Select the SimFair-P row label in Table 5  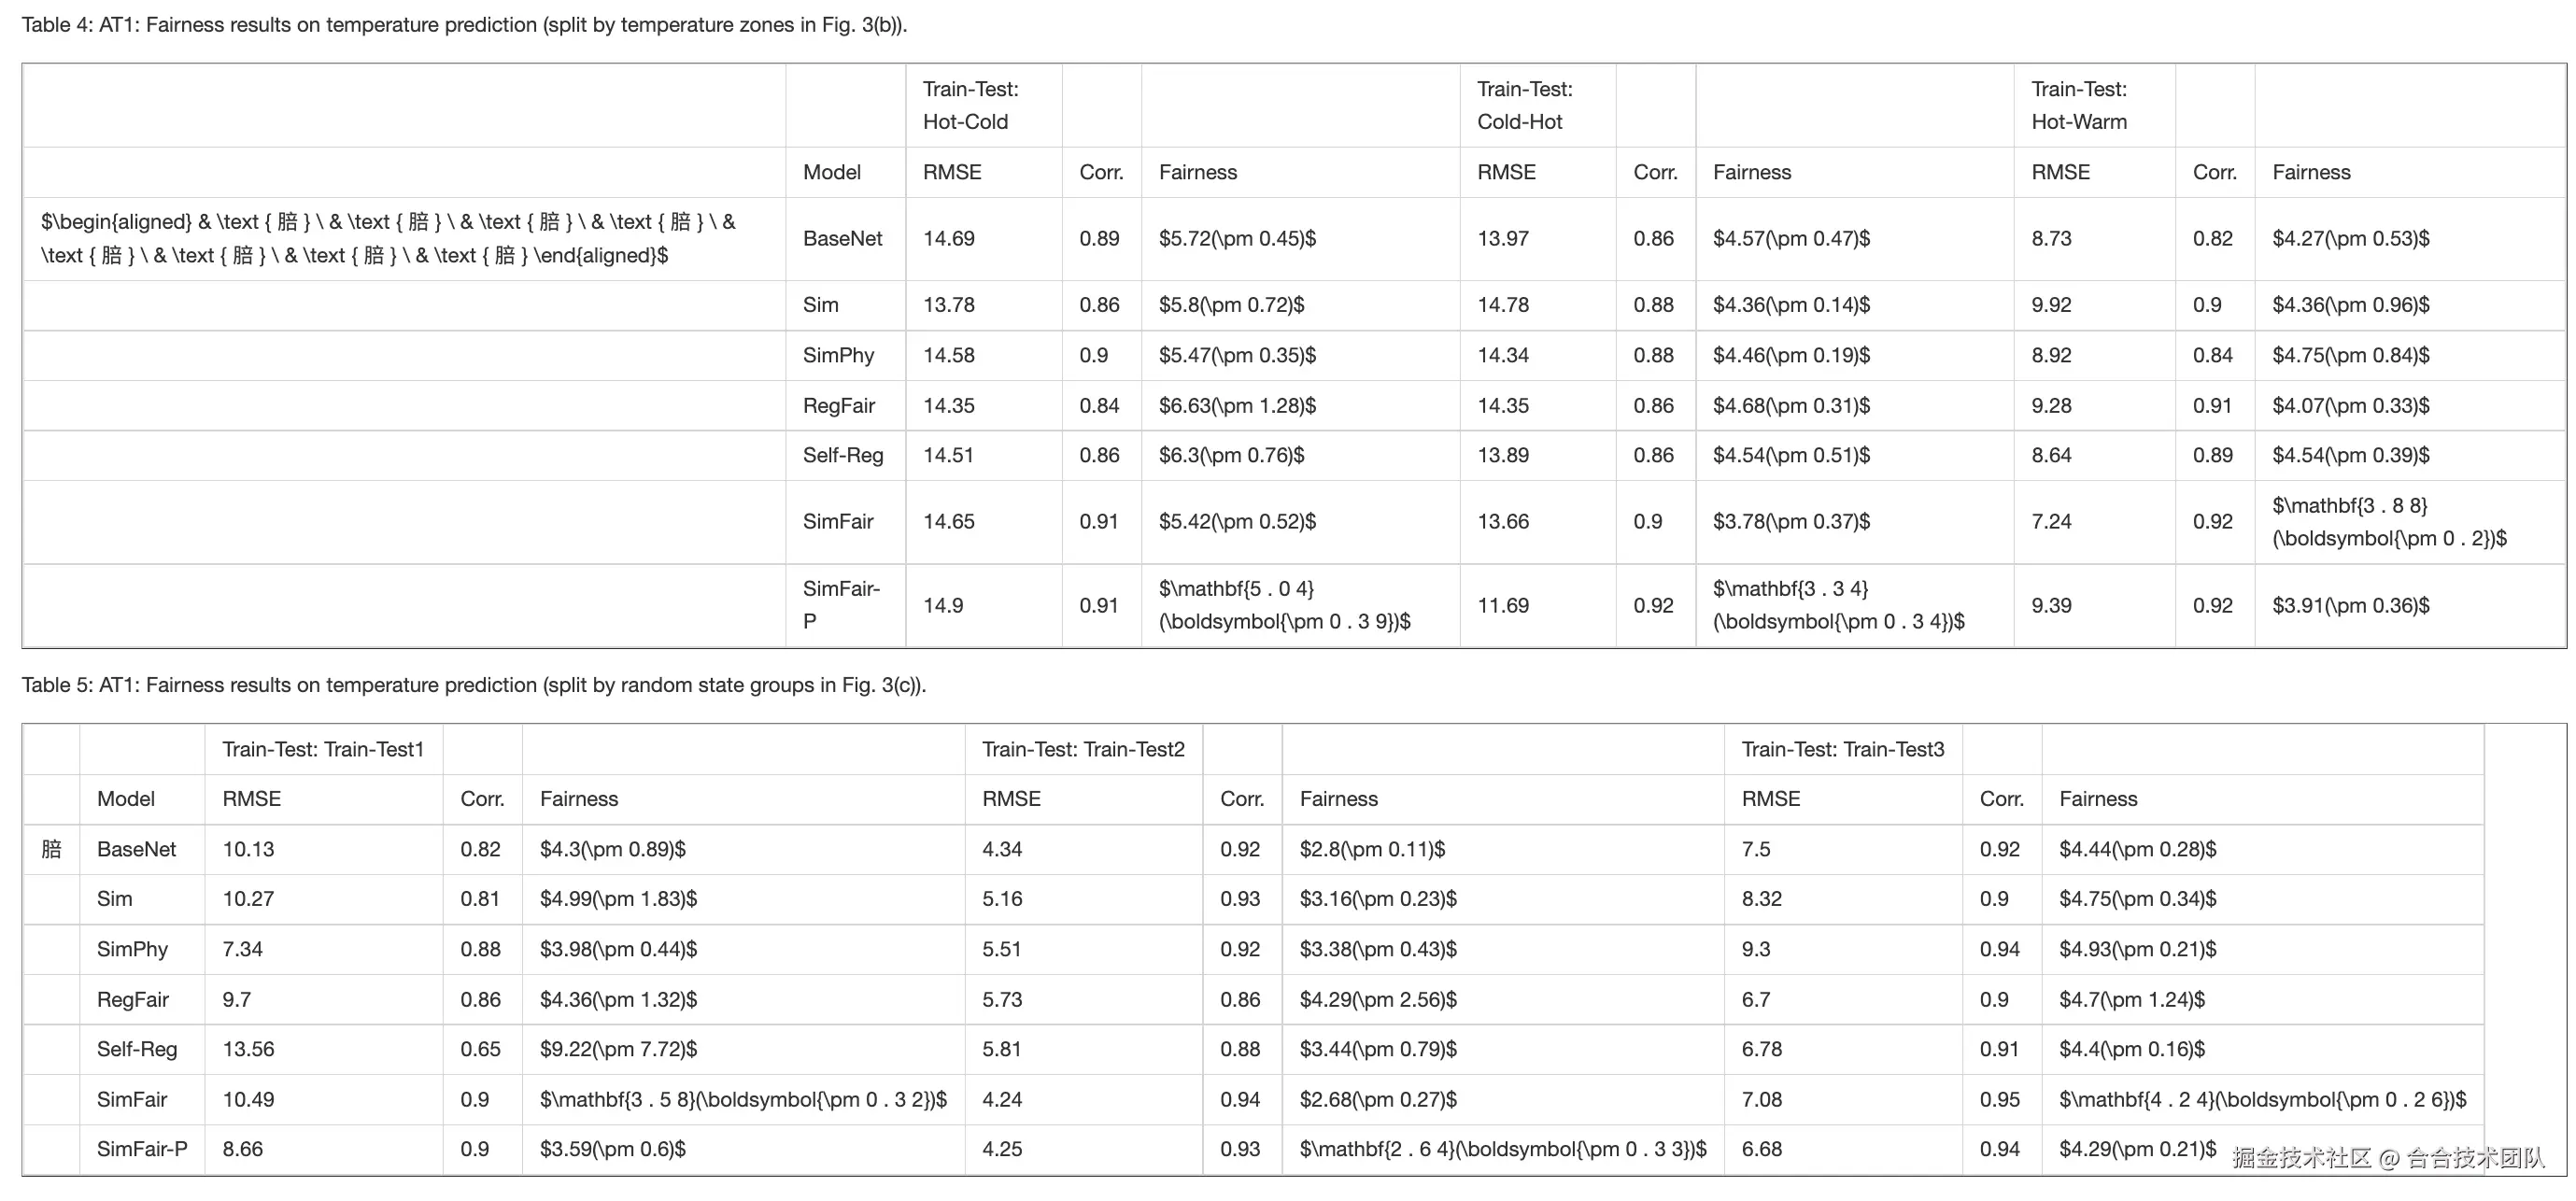point(142,1149)
